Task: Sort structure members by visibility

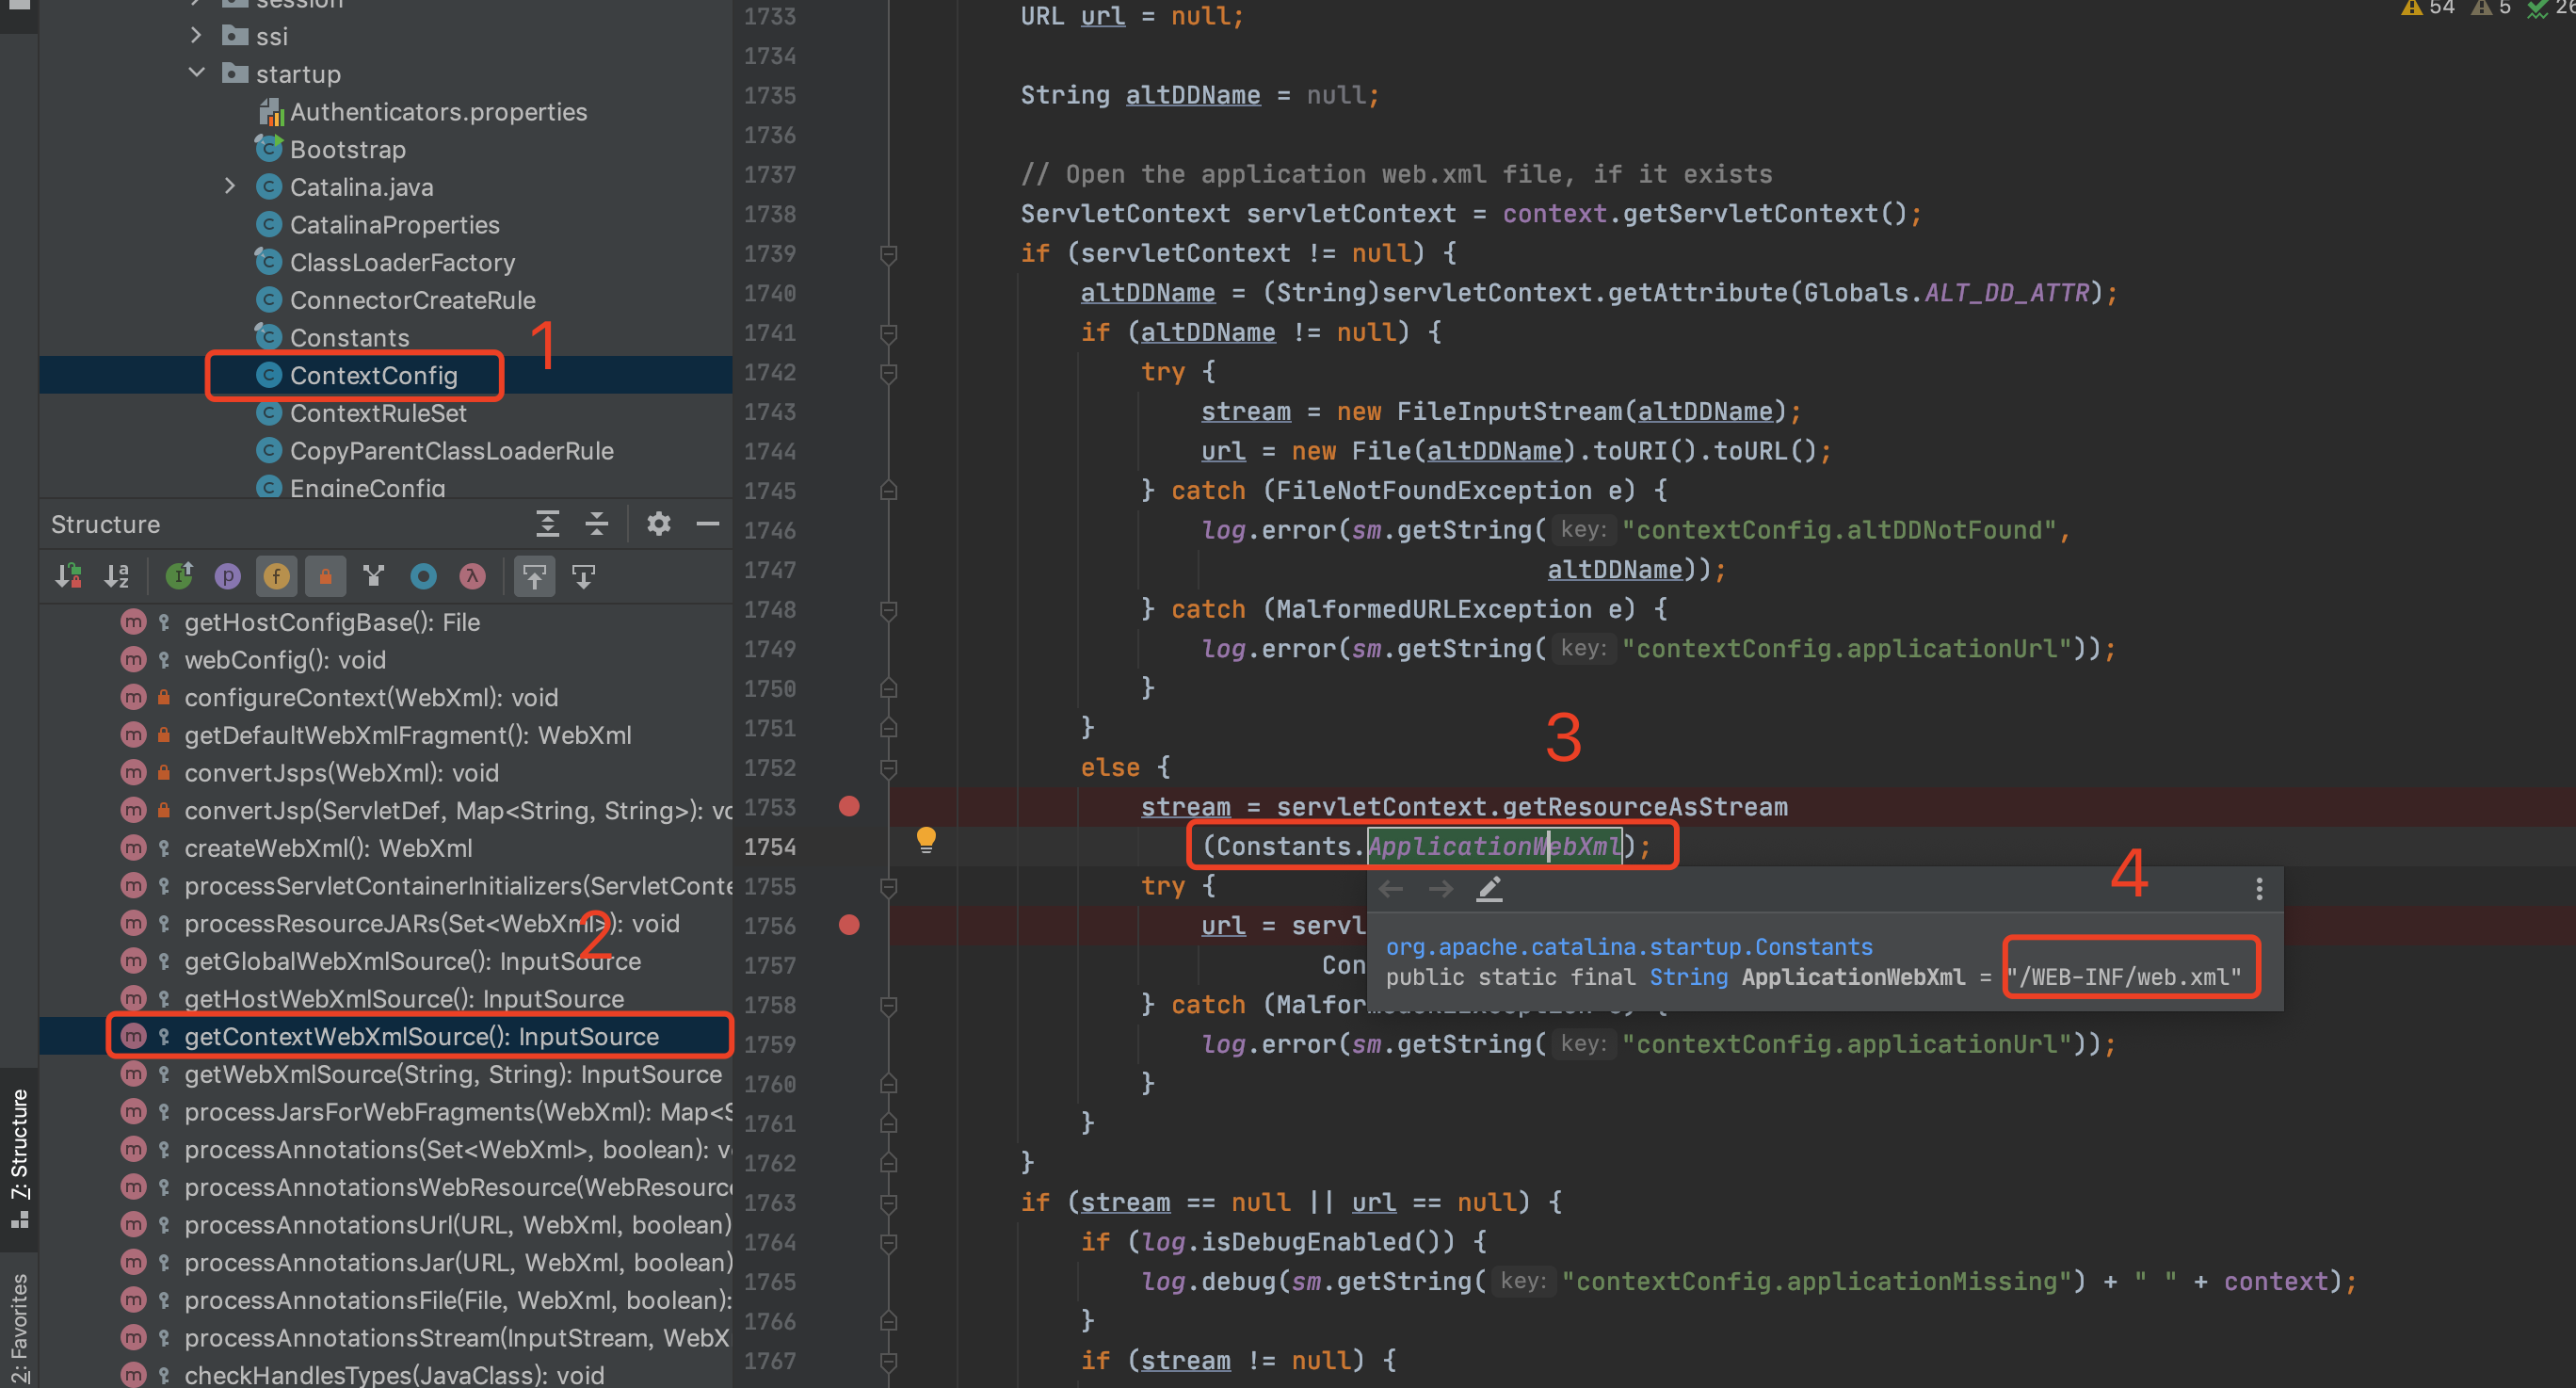Action: pos(68,576)
